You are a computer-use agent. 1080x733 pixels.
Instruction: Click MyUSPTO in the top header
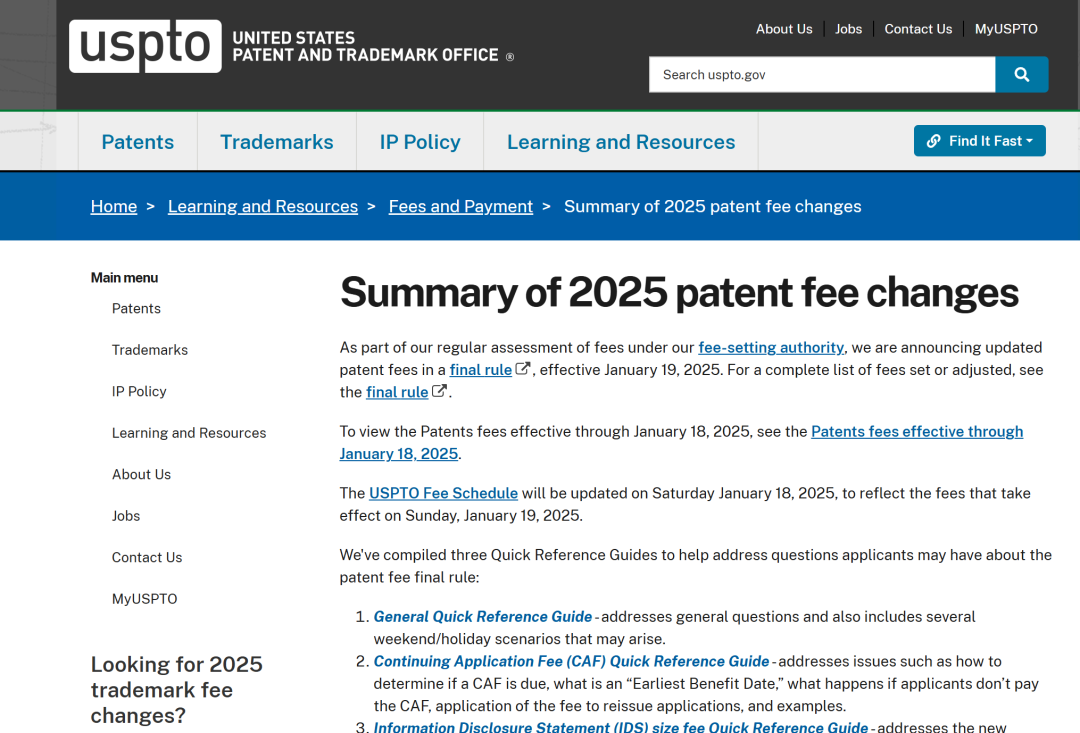click(1006, 29)
